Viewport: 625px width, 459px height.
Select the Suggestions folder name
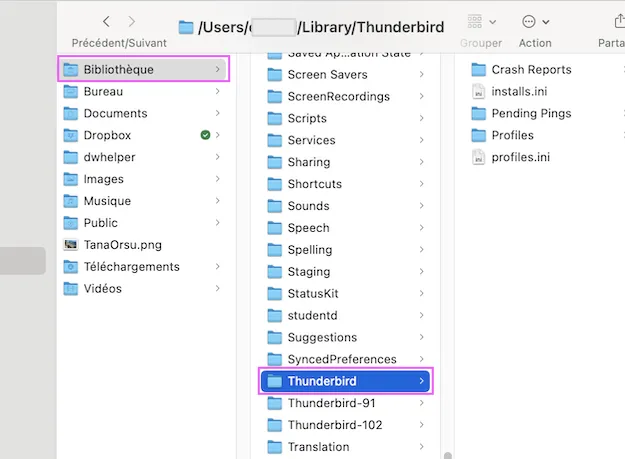point(322,338)
